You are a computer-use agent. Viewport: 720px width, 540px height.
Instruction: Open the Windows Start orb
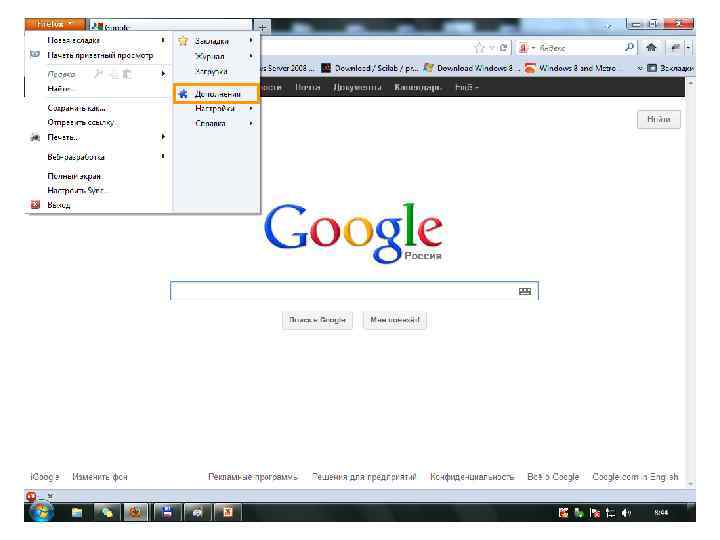(41, 512)
